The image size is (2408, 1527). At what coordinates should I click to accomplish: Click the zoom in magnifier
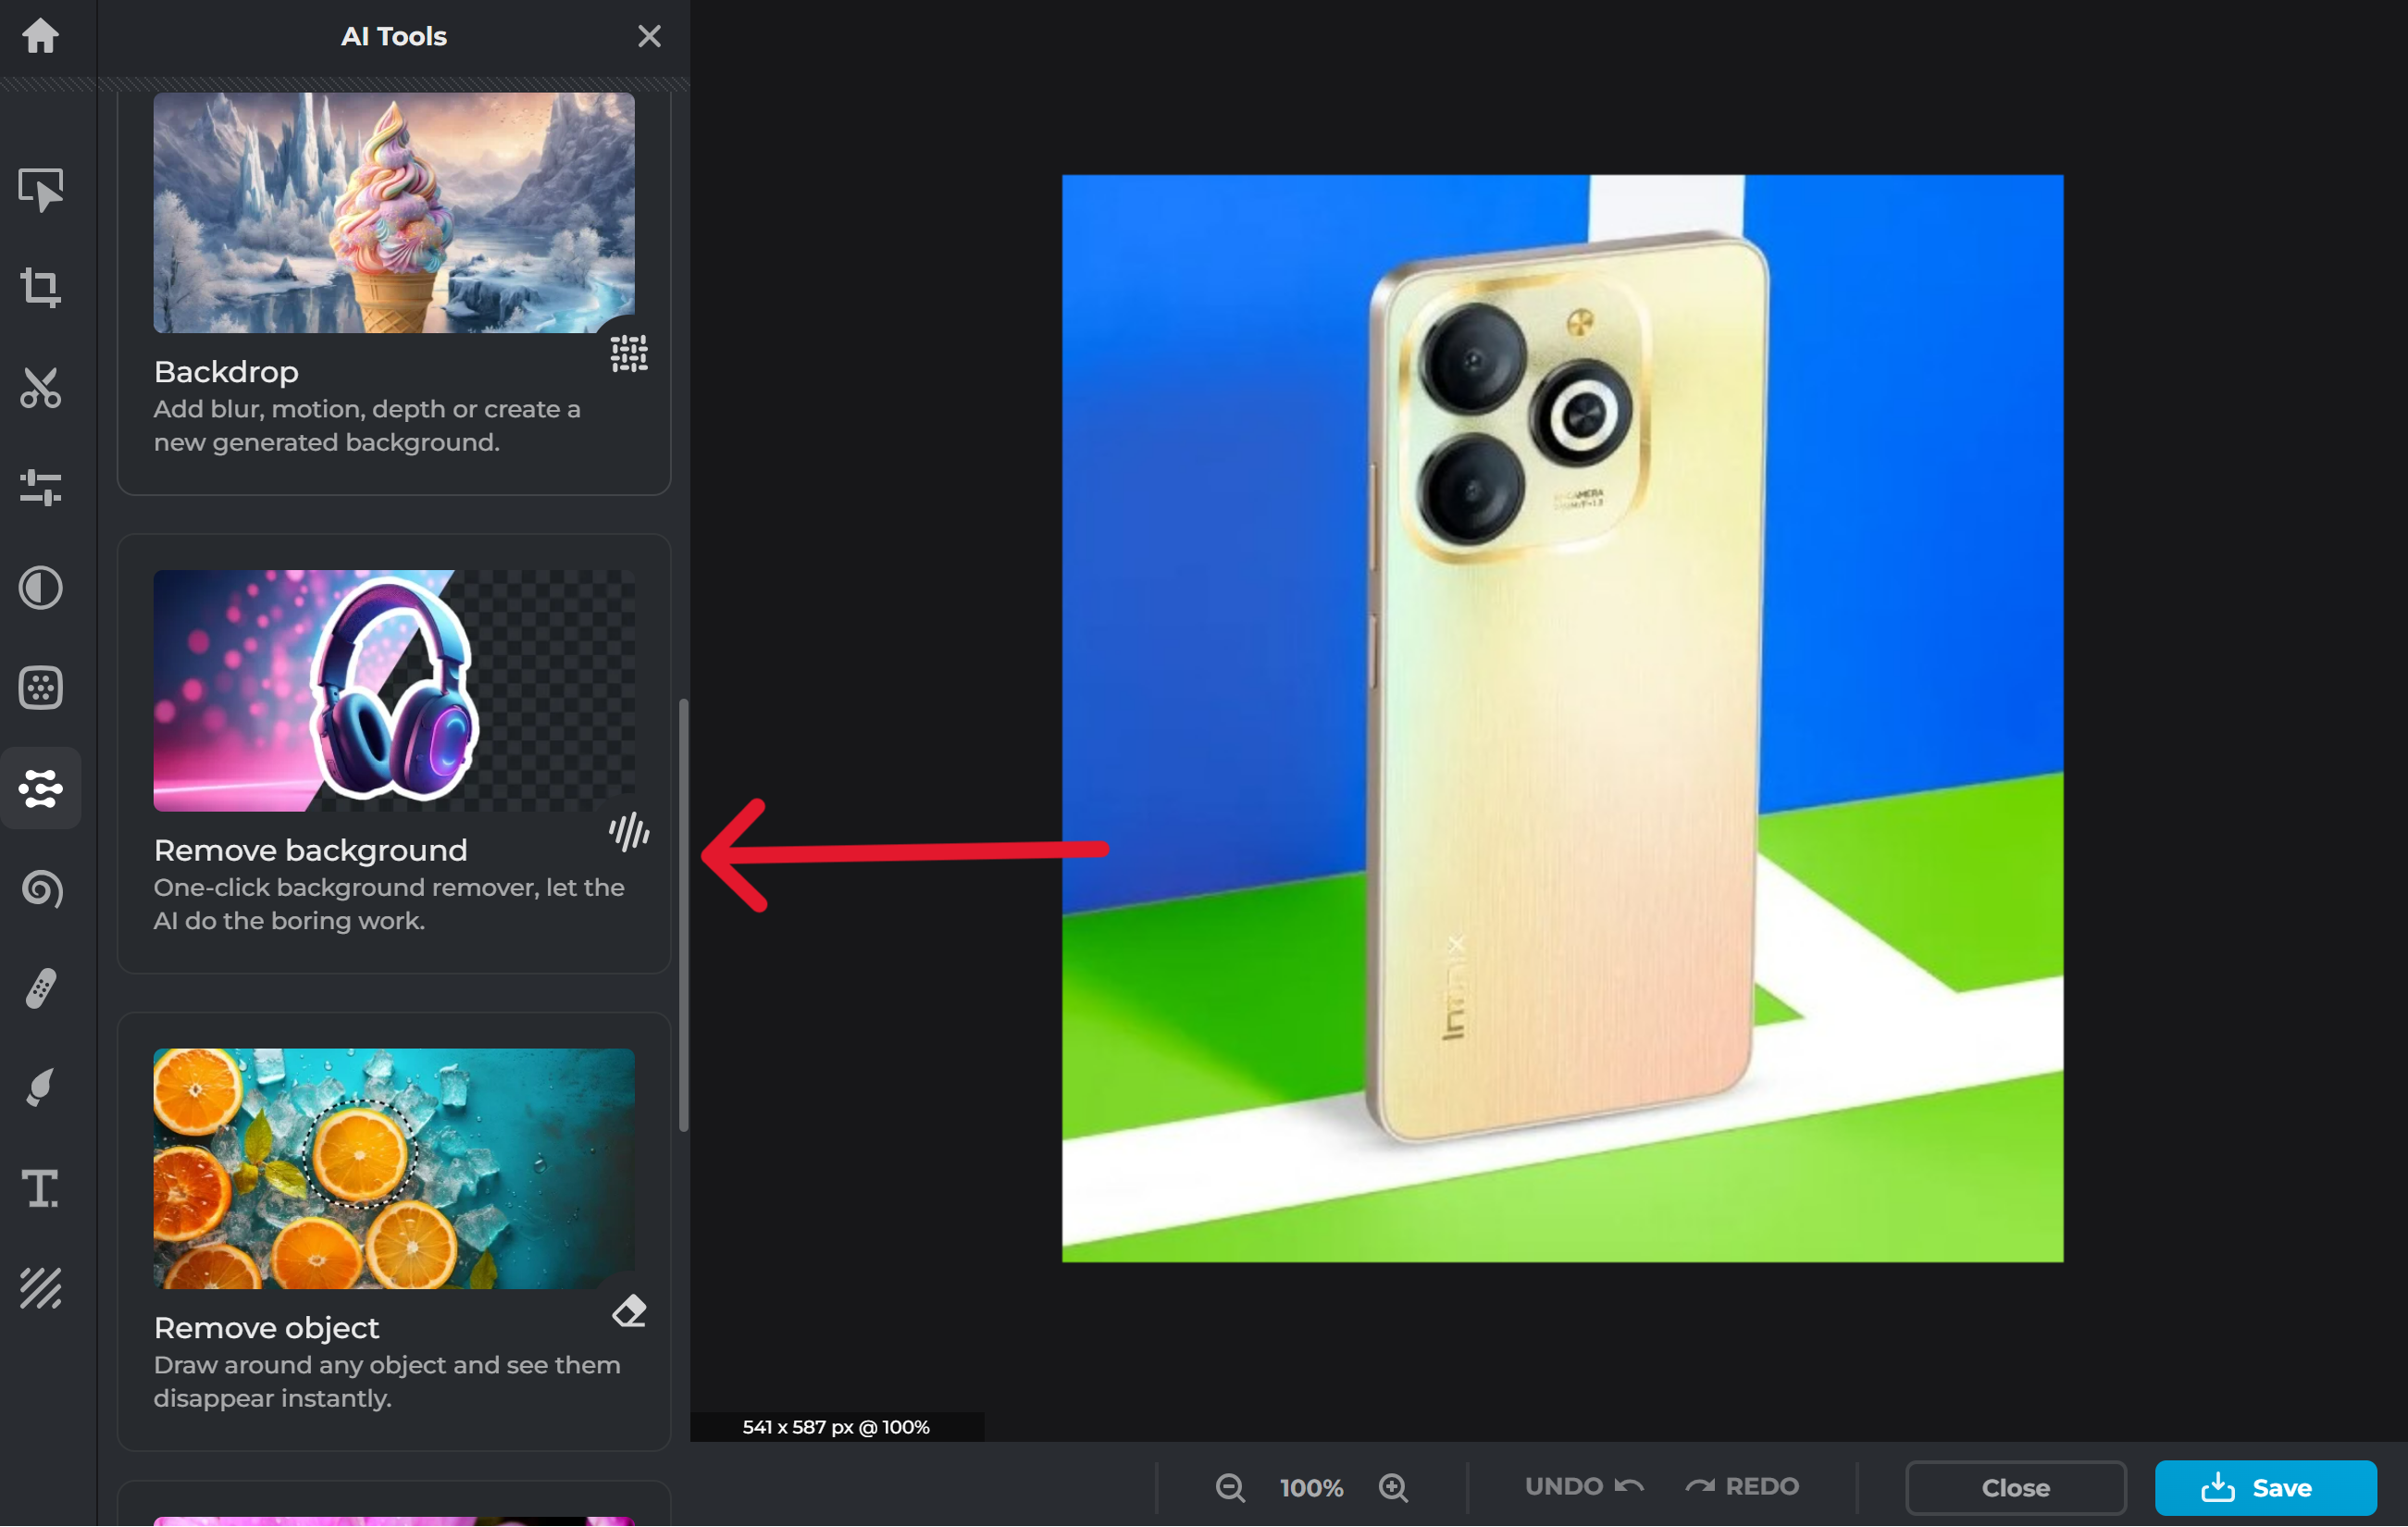1393,1488
